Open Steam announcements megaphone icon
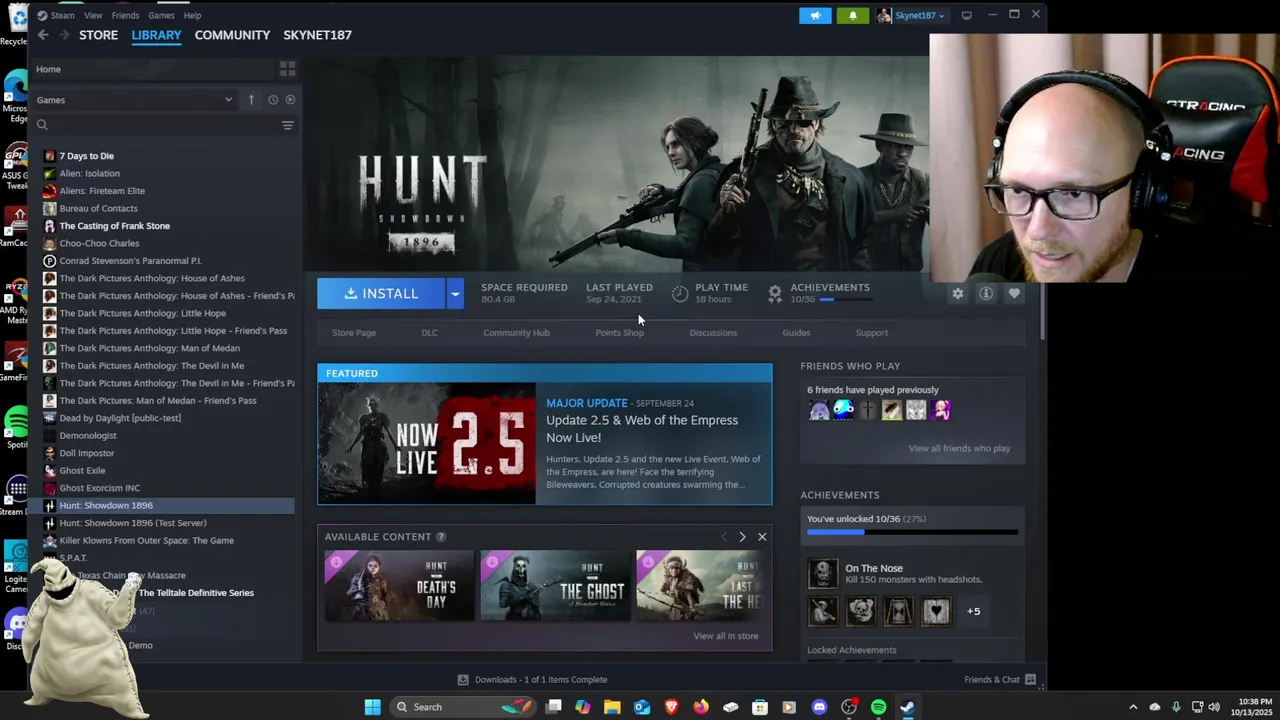 [x=815, y=15]
